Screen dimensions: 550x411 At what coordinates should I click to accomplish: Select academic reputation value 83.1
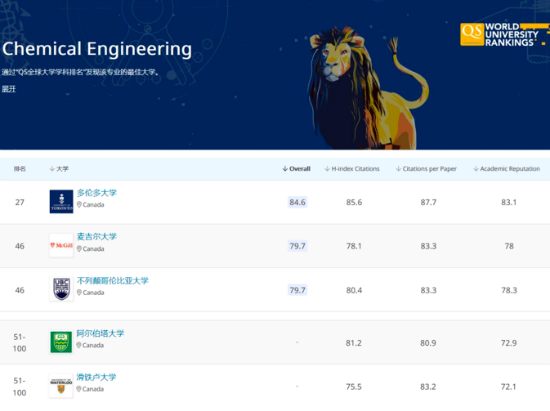point(509,202)
